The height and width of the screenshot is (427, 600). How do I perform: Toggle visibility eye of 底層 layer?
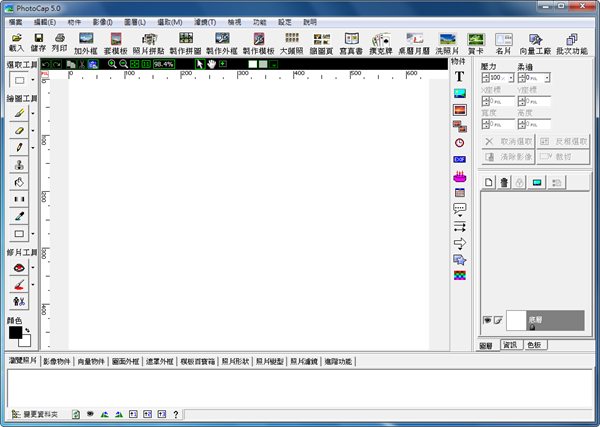[487, 320]
